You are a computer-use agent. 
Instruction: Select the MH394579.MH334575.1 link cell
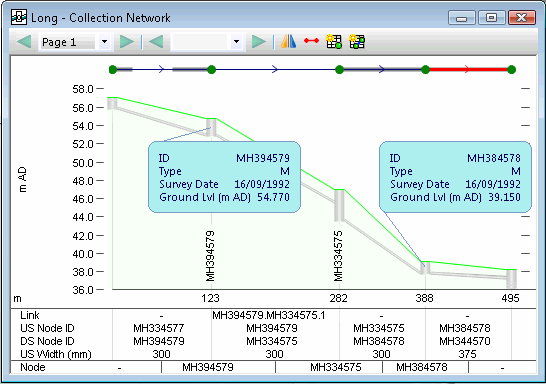(269, 315)
